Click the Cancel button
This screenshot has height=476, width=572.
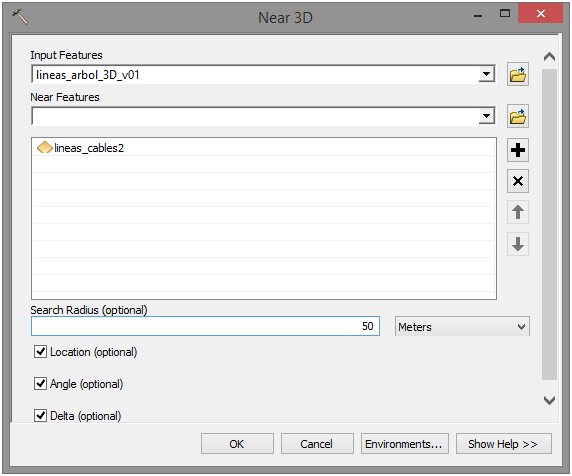click(317, 444)
